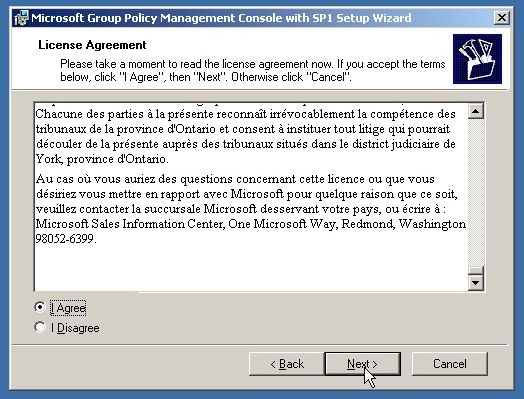Select the I Disagree radio button
The width and height of the screenshot is (524, 399).
pos(40,327)
